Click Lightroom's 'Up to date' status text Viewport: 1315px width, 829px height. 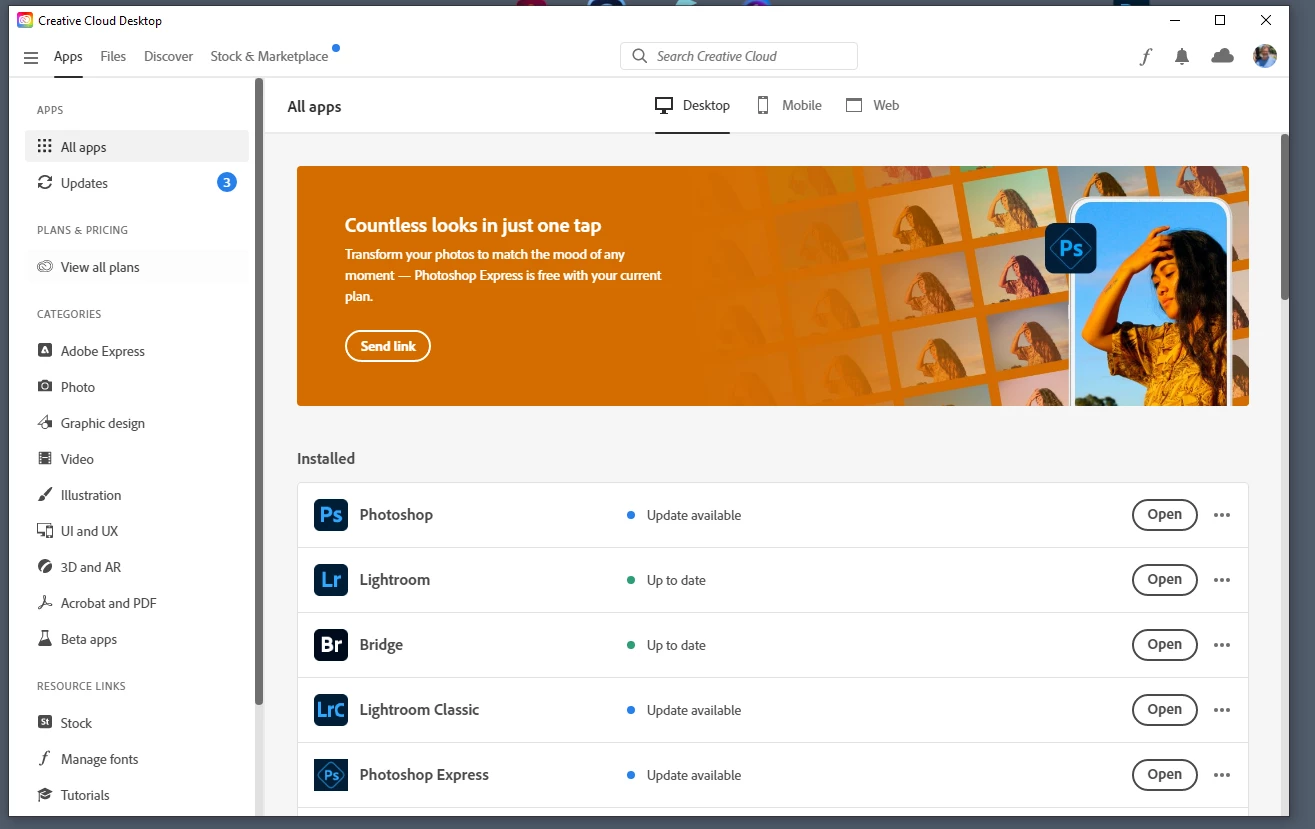[676, 581]
